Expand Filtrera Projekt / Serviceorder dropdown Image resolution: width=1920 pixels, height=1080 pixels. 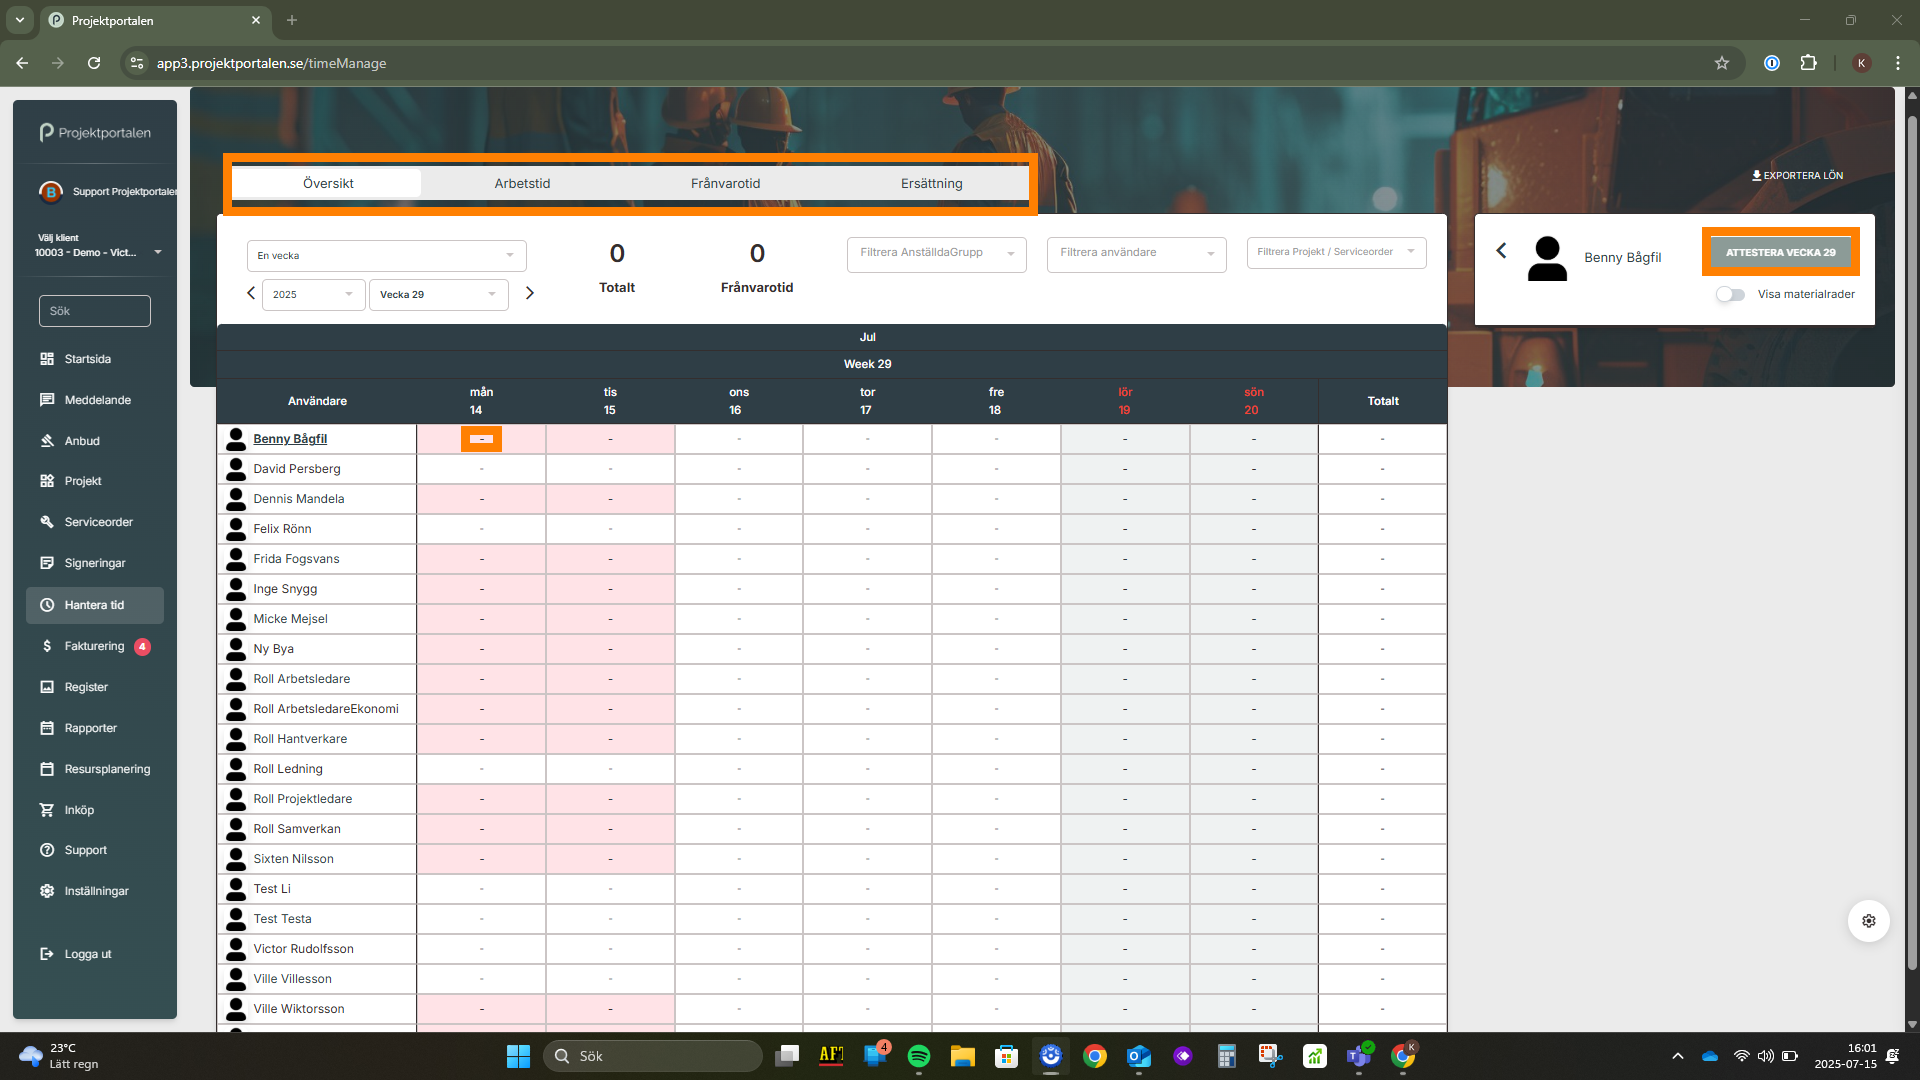(1336, 252)
